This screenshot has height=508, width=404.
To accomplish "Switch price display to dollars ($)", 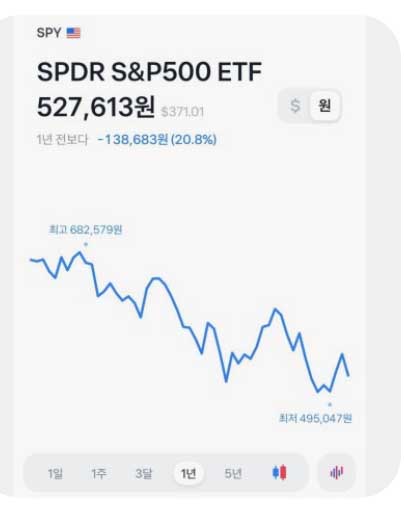I will tap(295, 106).
